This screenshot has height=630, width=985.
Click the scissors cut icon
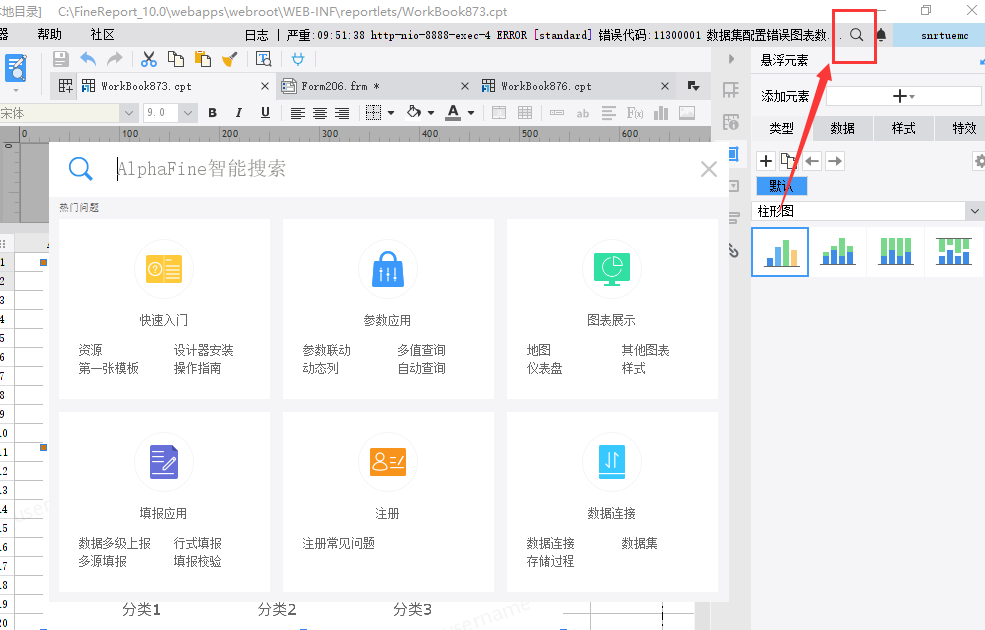tap(148, 59)
